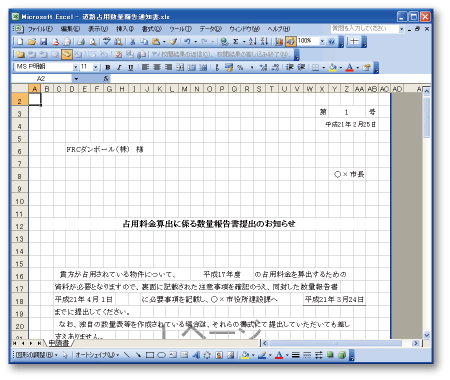Screen dimensions: 450x380
Task: Open the 表示 (View) menu
Action: tap(98, 29)
